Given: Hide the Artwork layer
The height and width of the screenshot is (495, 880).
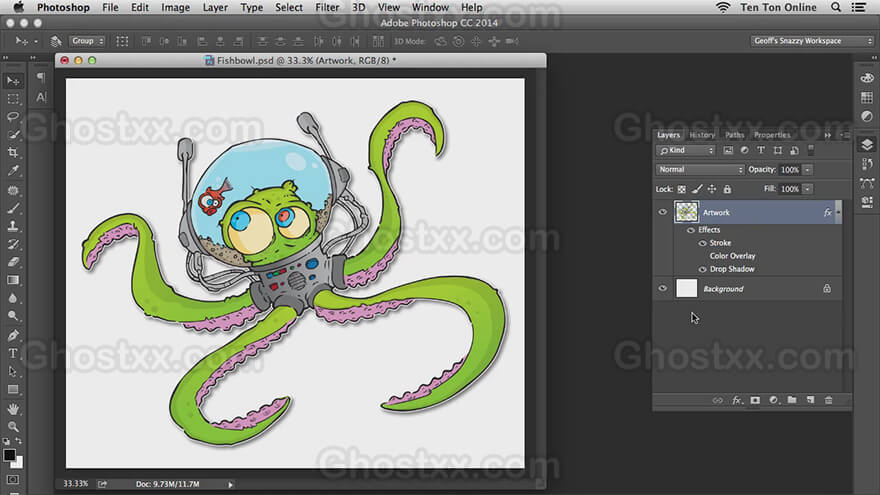Looking at the screenshot, I should pyautogui.click(x=662, y=212).
